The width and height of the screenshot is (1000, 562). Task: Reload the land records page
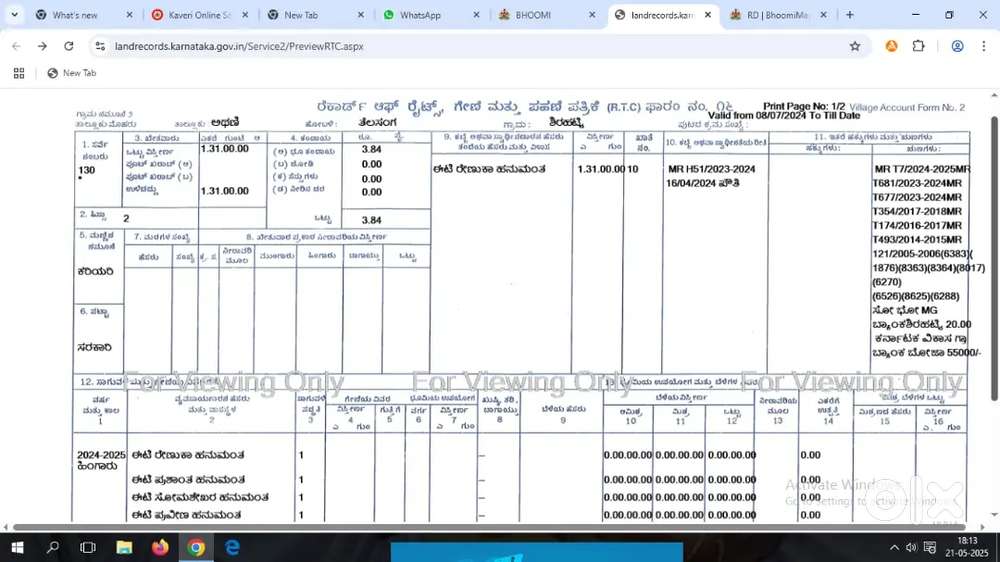click(68, 46)
